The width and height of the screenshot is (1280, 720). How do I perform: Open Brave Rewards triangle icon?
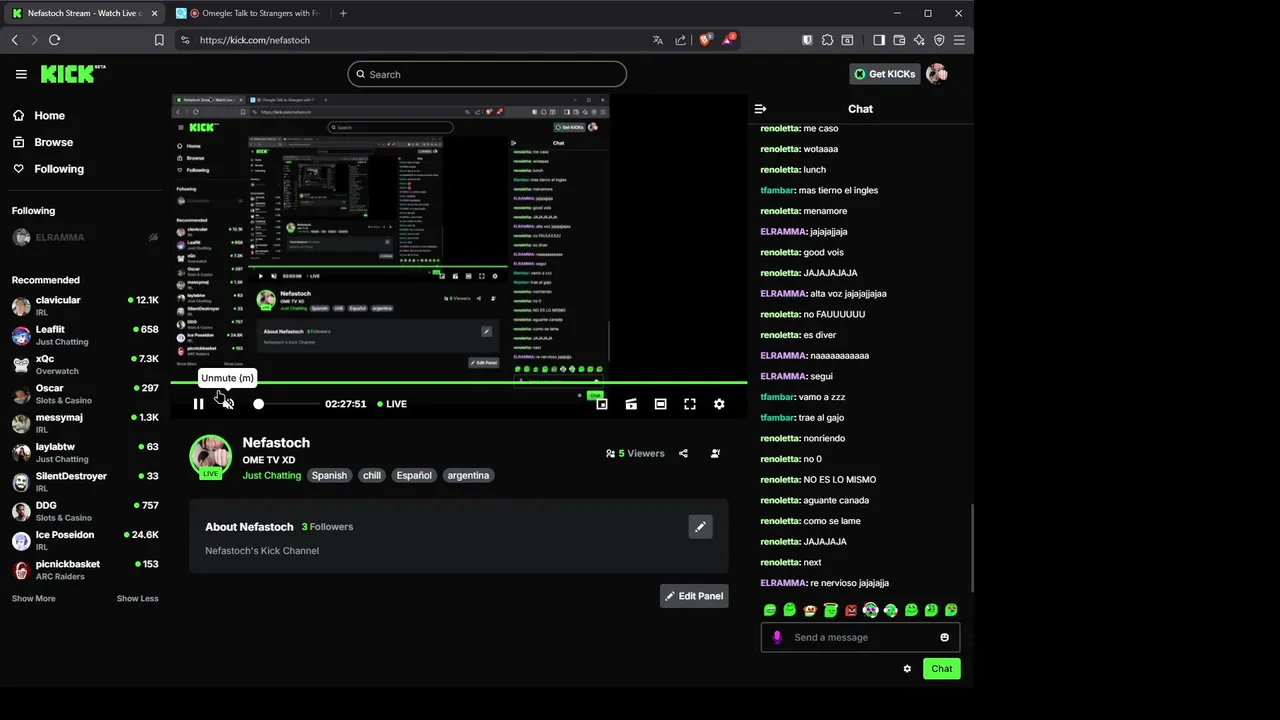coord(729,40)
